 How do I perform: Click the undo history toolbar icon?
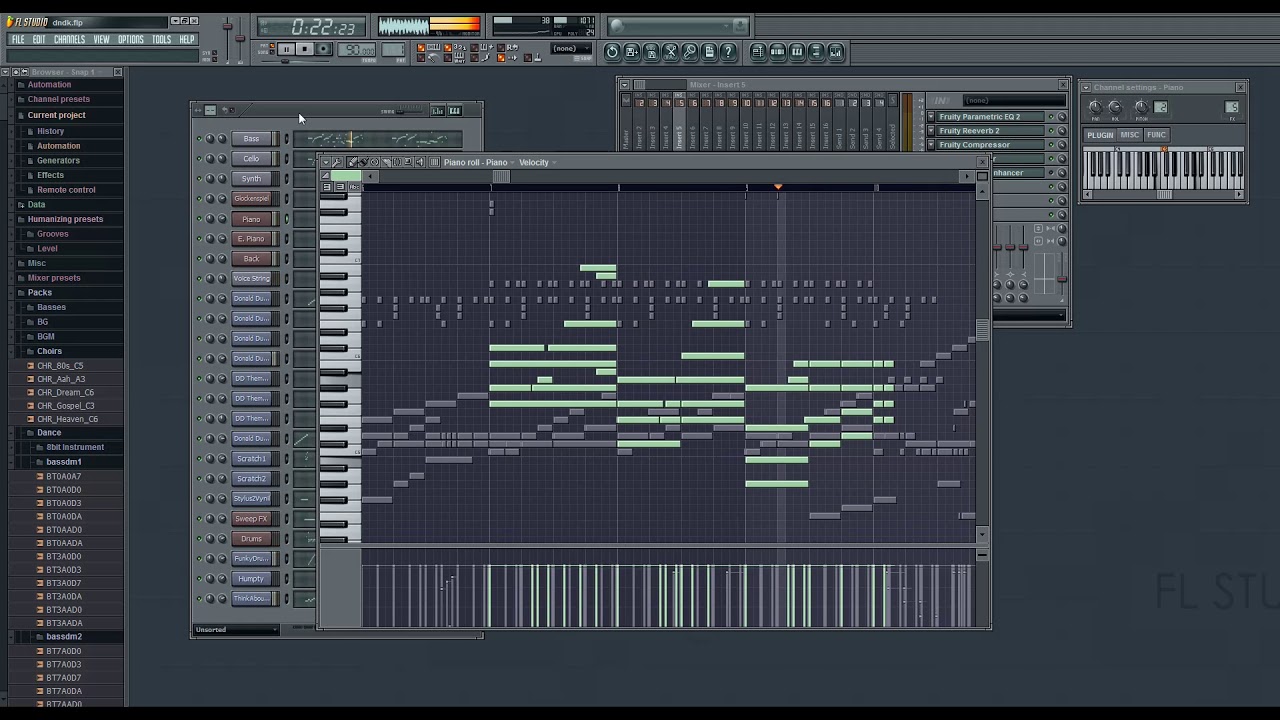point(612,52)
